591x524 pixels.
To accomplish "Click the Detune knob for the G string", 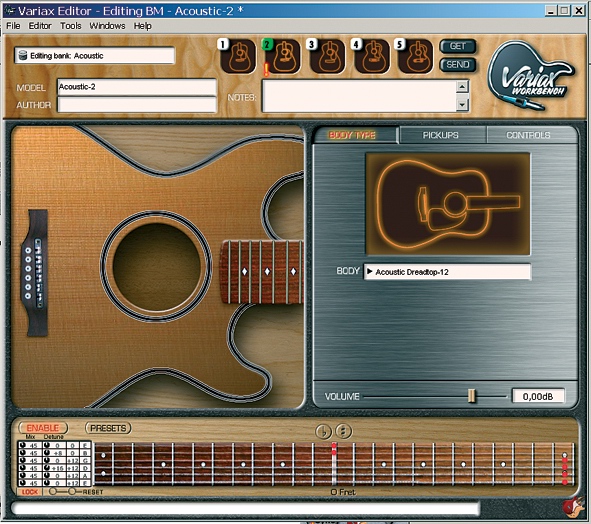I will 46,460.
